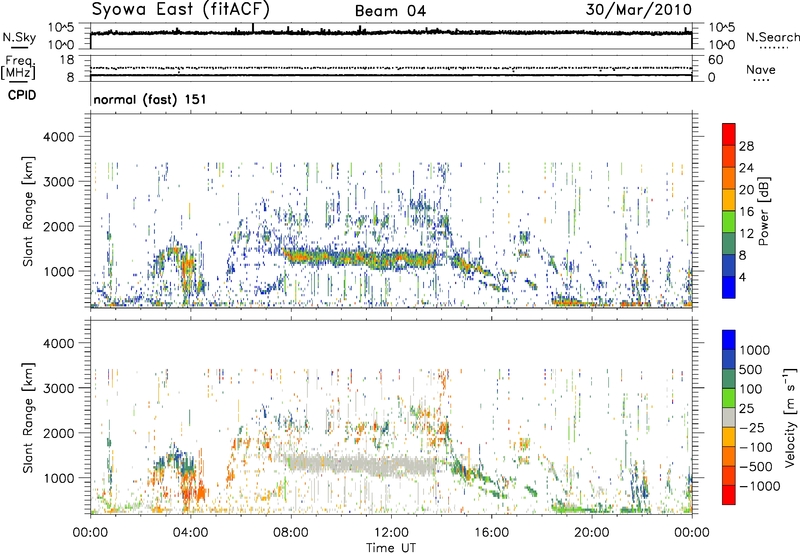Click the '3000' tick in the power panel
The image size is (800, 554).
point(58,182)
